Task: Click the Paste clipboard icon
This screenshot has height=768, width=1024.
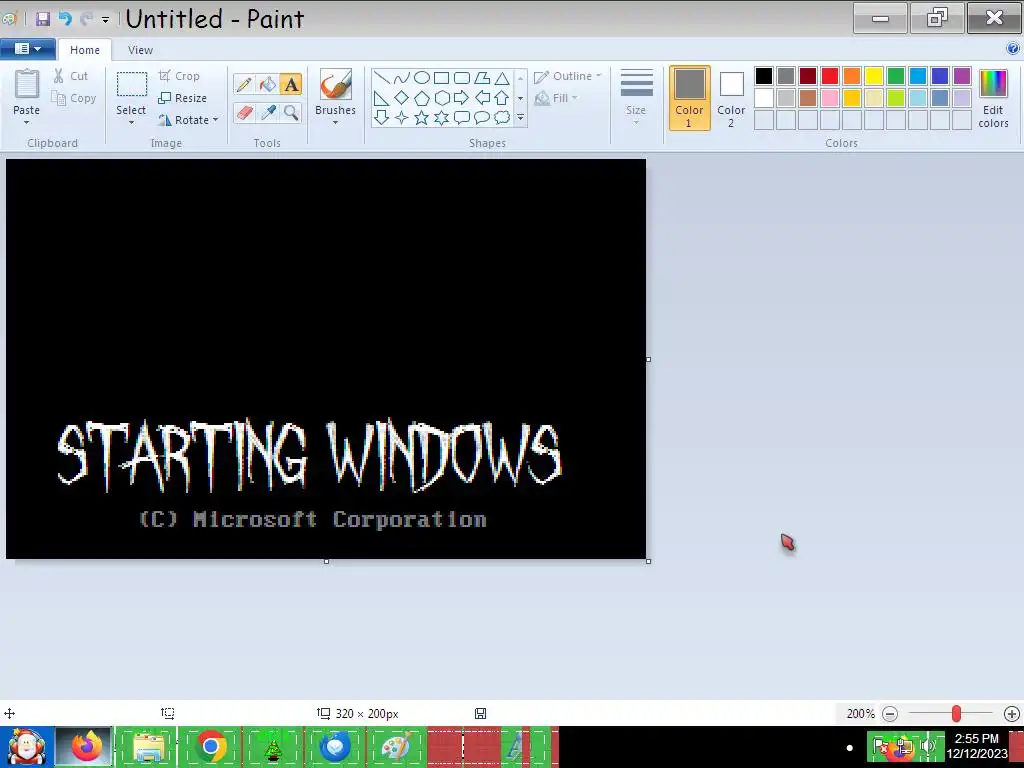Action: point(27,85)
